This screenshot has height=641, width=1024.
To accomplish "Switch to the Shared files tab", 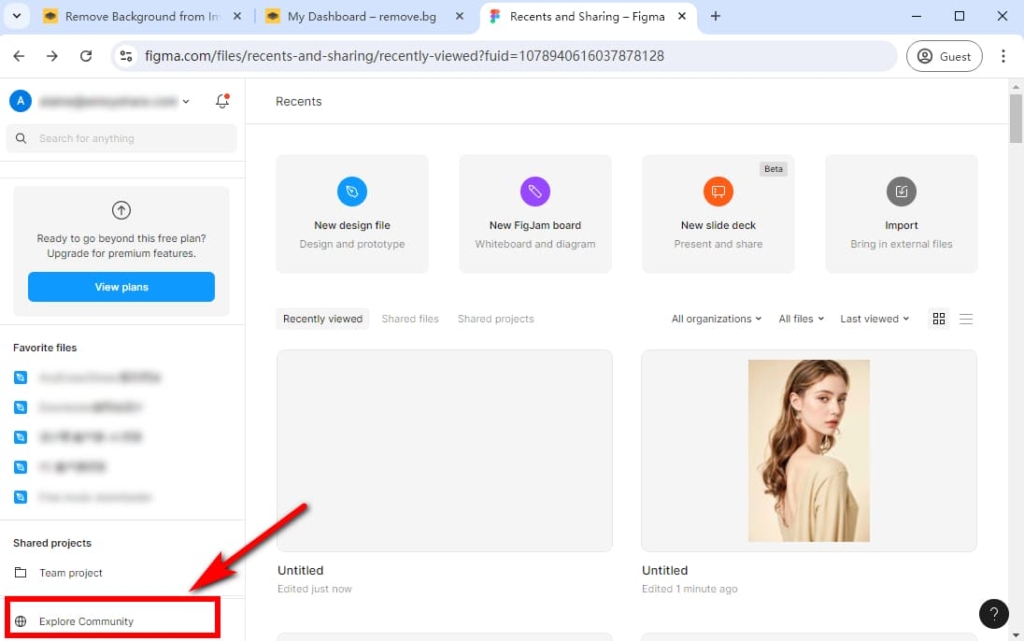I will tap(410, 318).
